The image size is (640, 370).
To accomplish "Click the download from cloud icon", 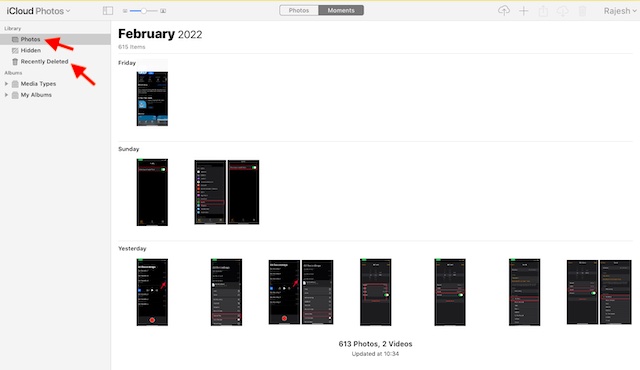I will [x=562, y=11].
